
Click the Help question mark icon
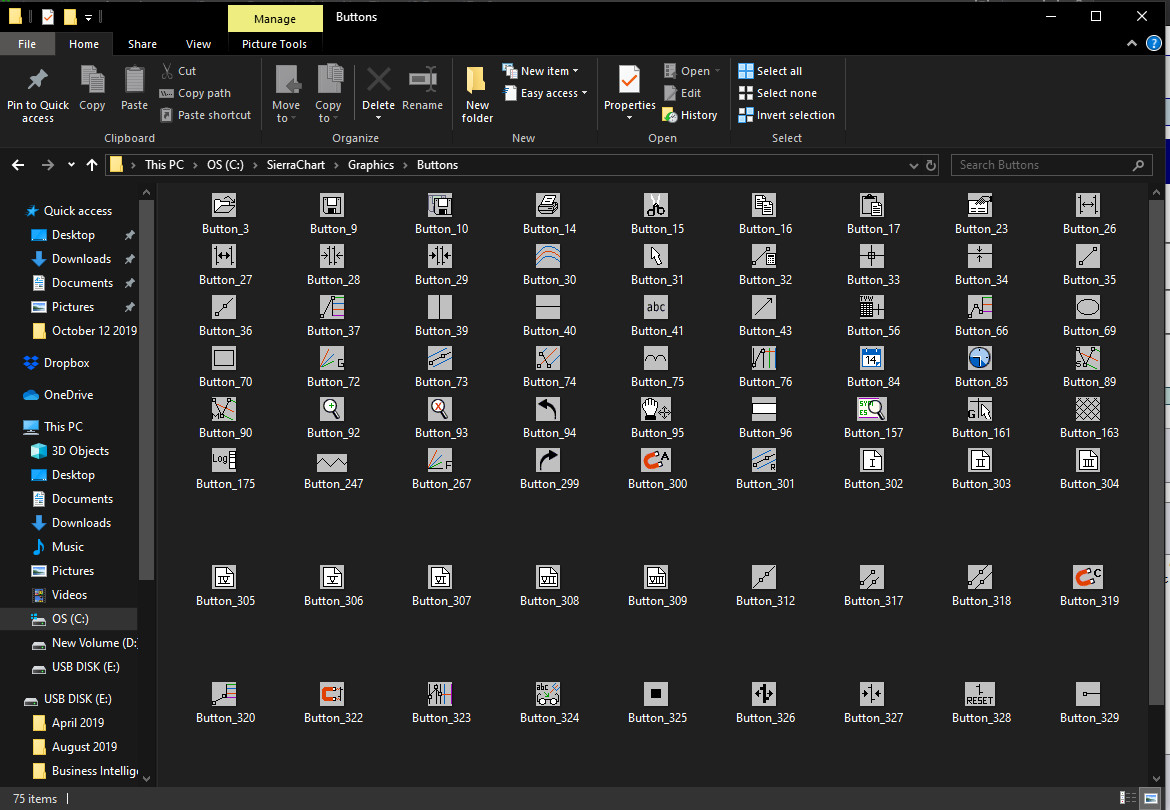coord(1153,44)
